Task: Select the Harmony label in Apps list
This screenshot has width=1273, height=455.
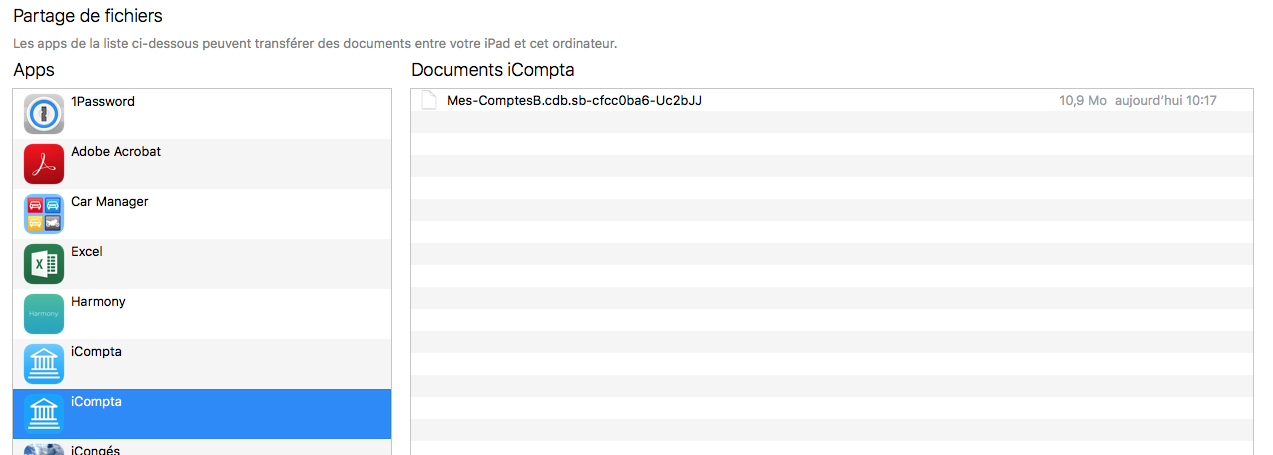Action: 98,302
